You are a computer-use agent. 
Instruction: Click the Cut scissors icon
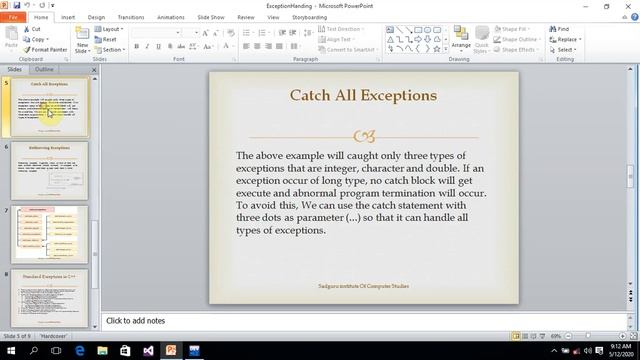click(27, 29)
